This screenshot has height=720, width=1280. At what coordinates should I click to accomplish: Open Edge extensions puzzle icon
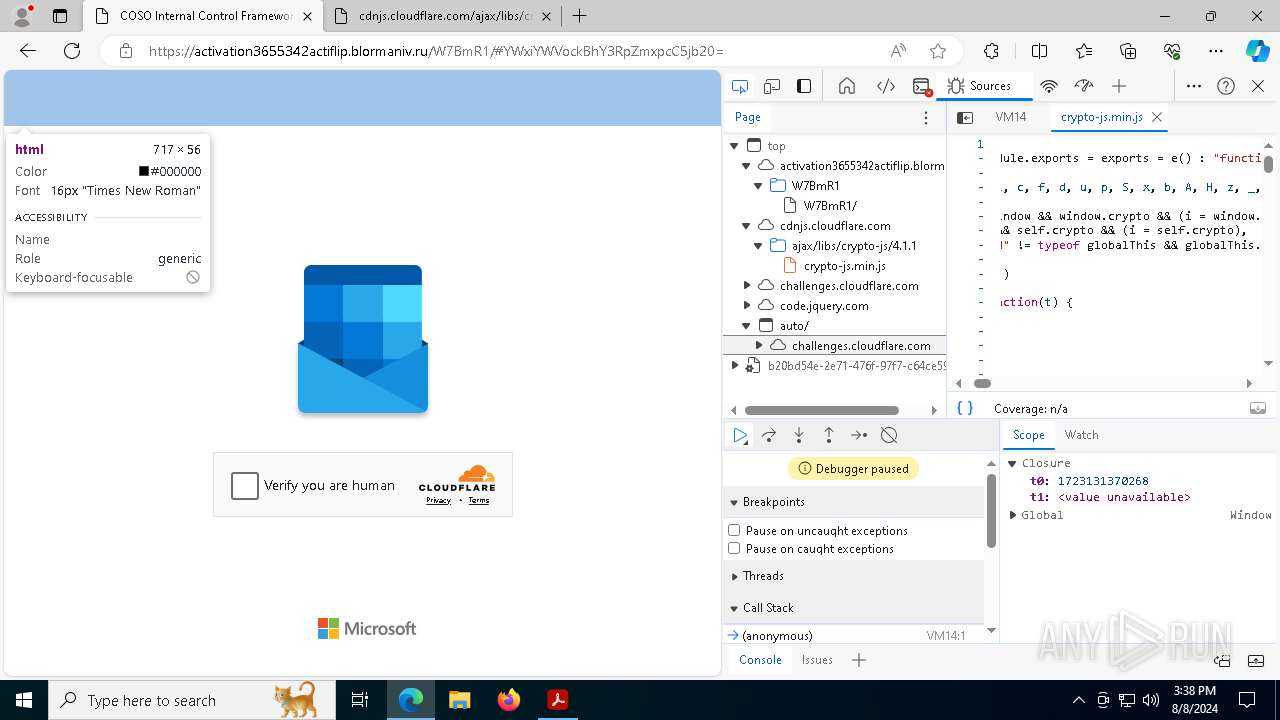991,51
